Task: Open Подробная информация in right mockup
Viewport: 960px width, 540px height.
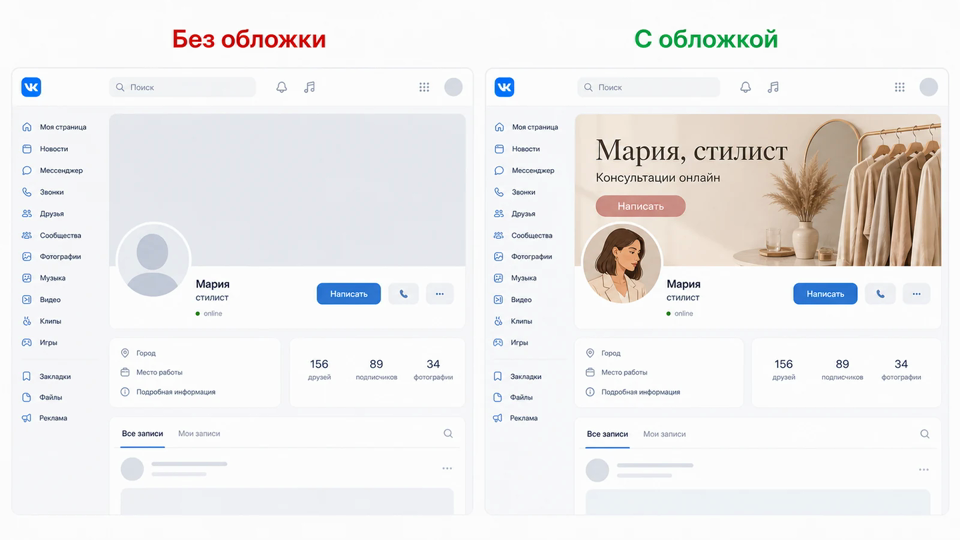Action: pyautogui.click(x=633, y=392)
